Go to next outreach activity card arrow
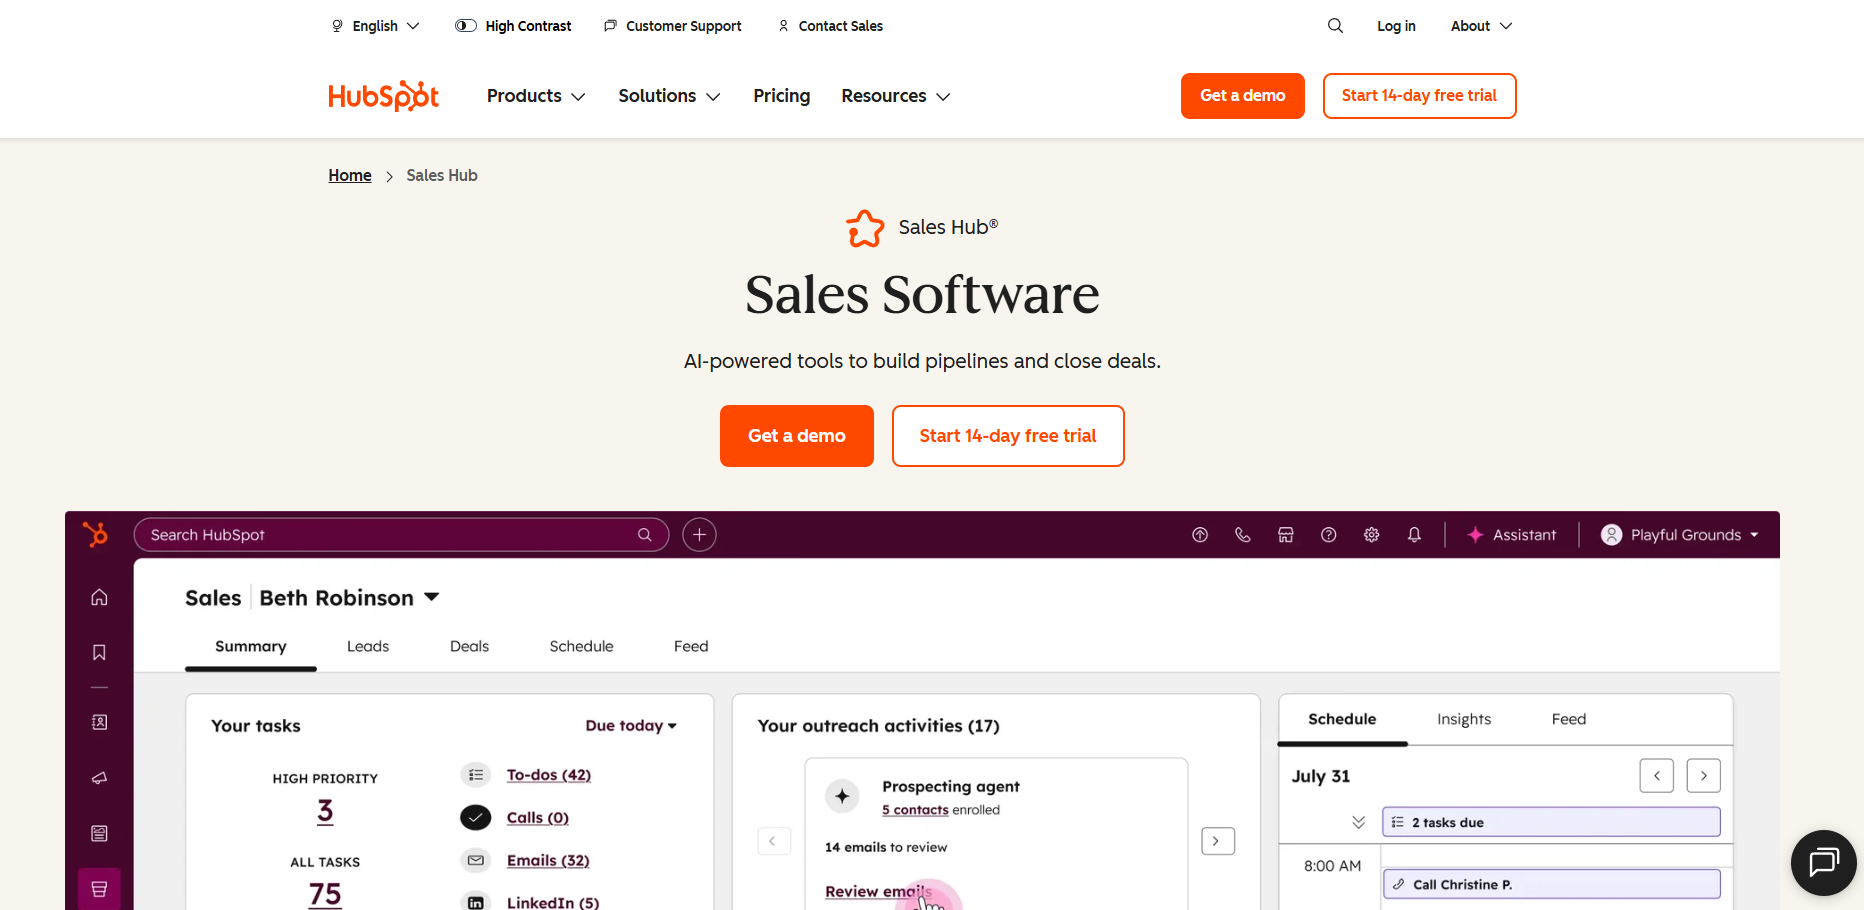The width and height of the screenshot is (1864, 910). coord(1218,841)
